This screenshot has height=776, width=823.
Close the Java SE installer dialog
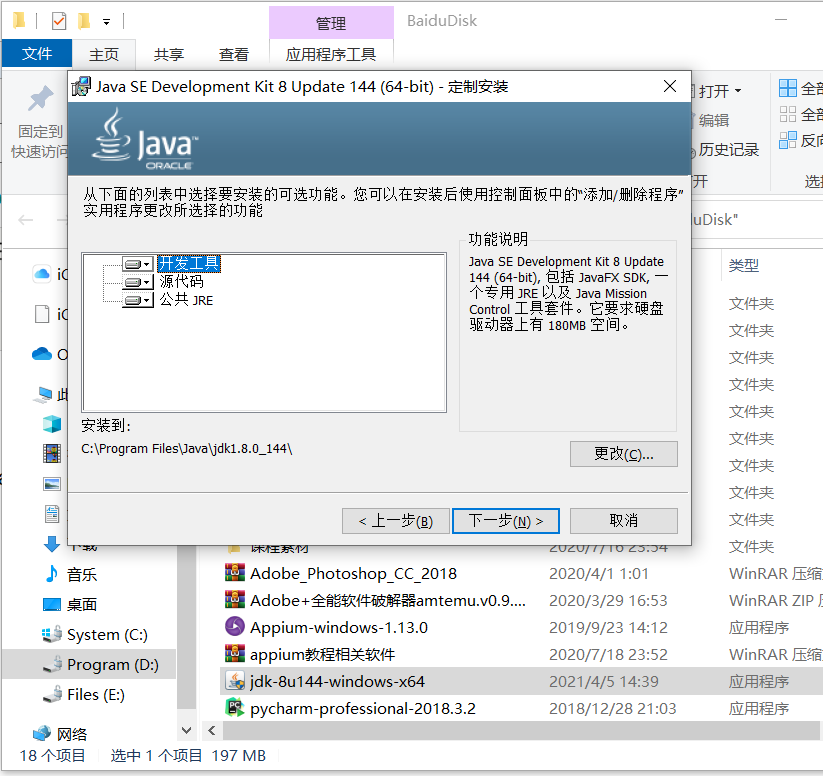pos(670,86)
